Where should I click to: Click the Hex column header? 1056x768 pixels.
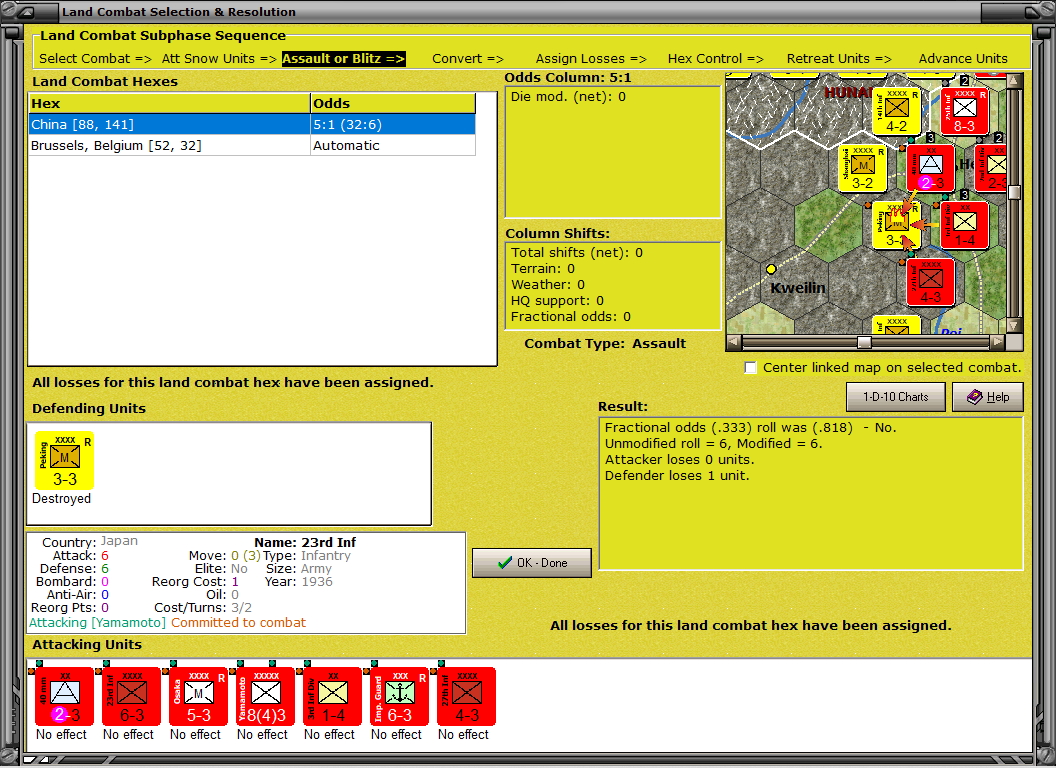coord(170,103)
